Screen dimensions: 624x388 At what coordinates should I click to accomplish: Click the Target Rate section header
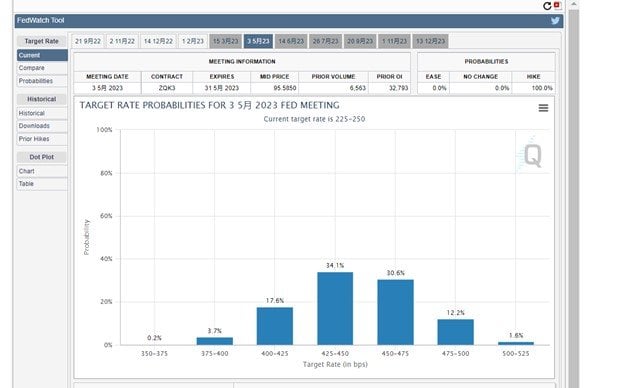(41, 41)
